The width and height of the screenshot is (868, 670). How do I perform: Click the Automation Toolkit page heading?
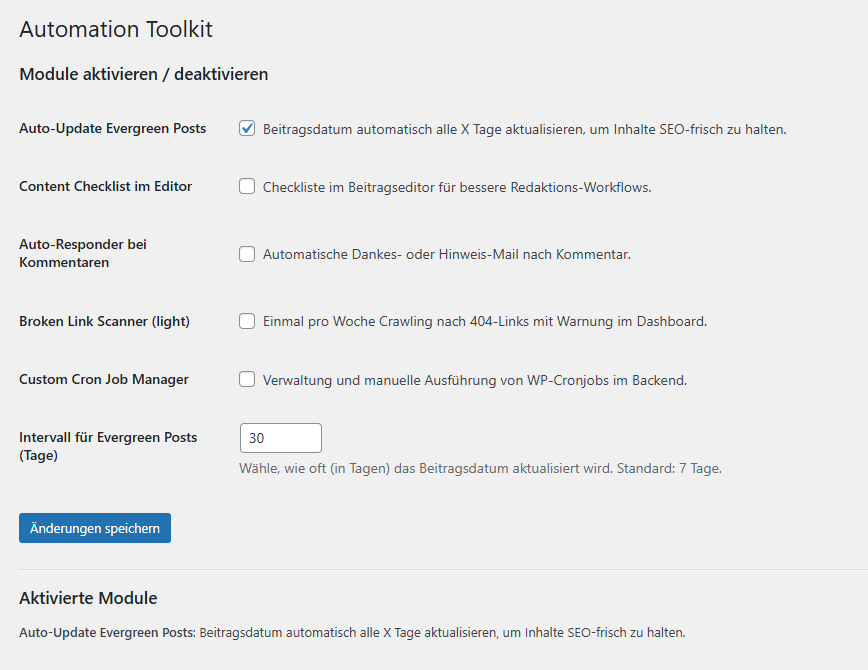(116, 29)
